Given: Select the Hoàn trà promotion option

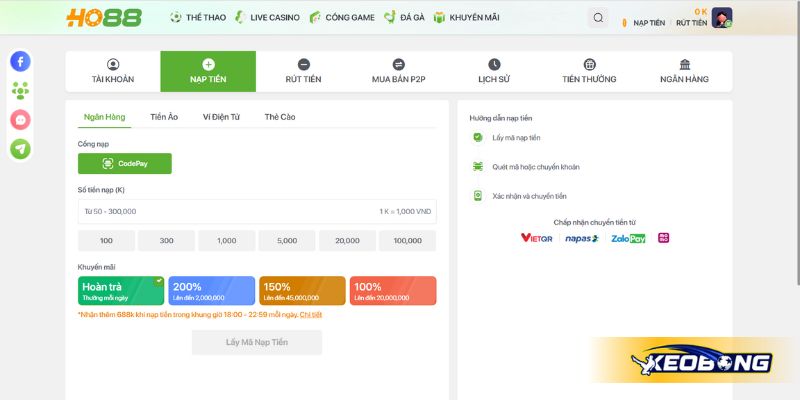Looking at the screenshot, I should (121, 290).
